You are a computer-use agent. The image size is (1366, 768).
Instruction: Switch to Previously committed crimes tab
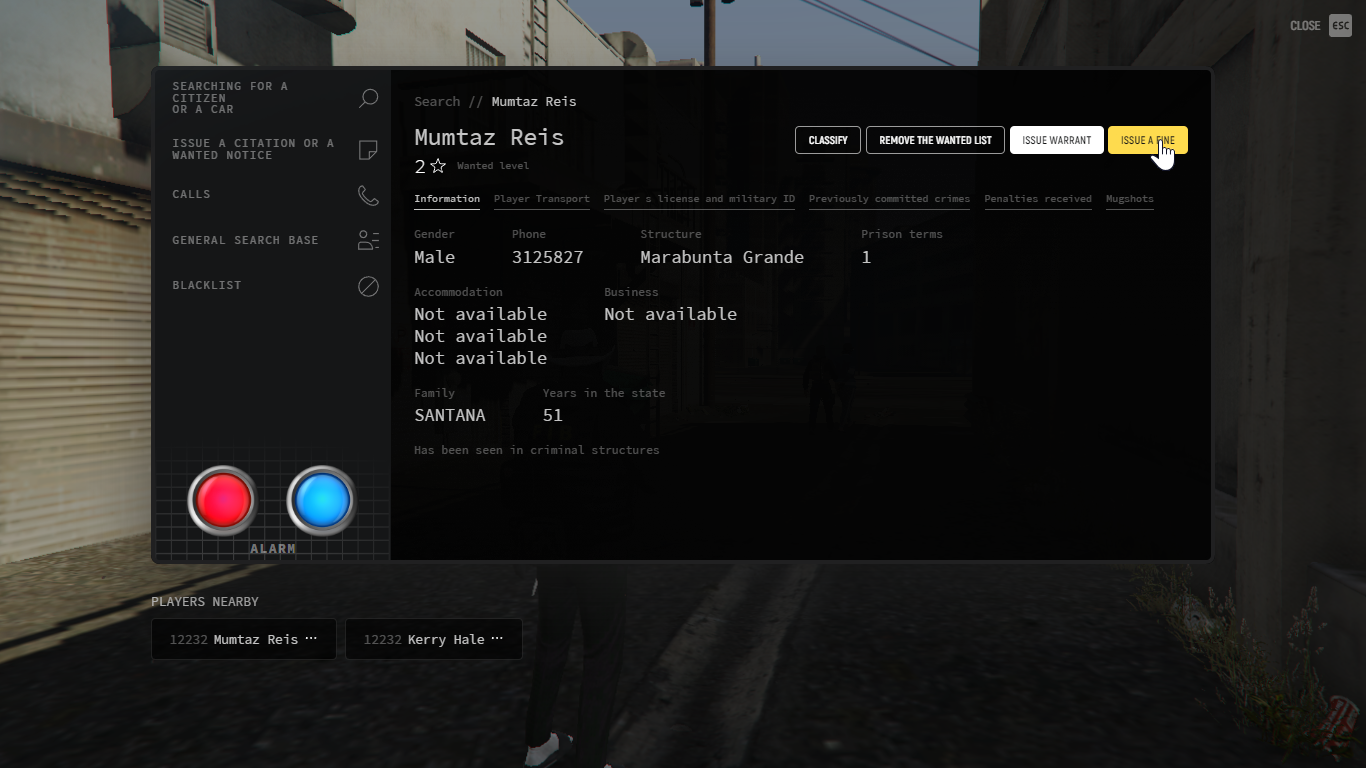(889, 199)
